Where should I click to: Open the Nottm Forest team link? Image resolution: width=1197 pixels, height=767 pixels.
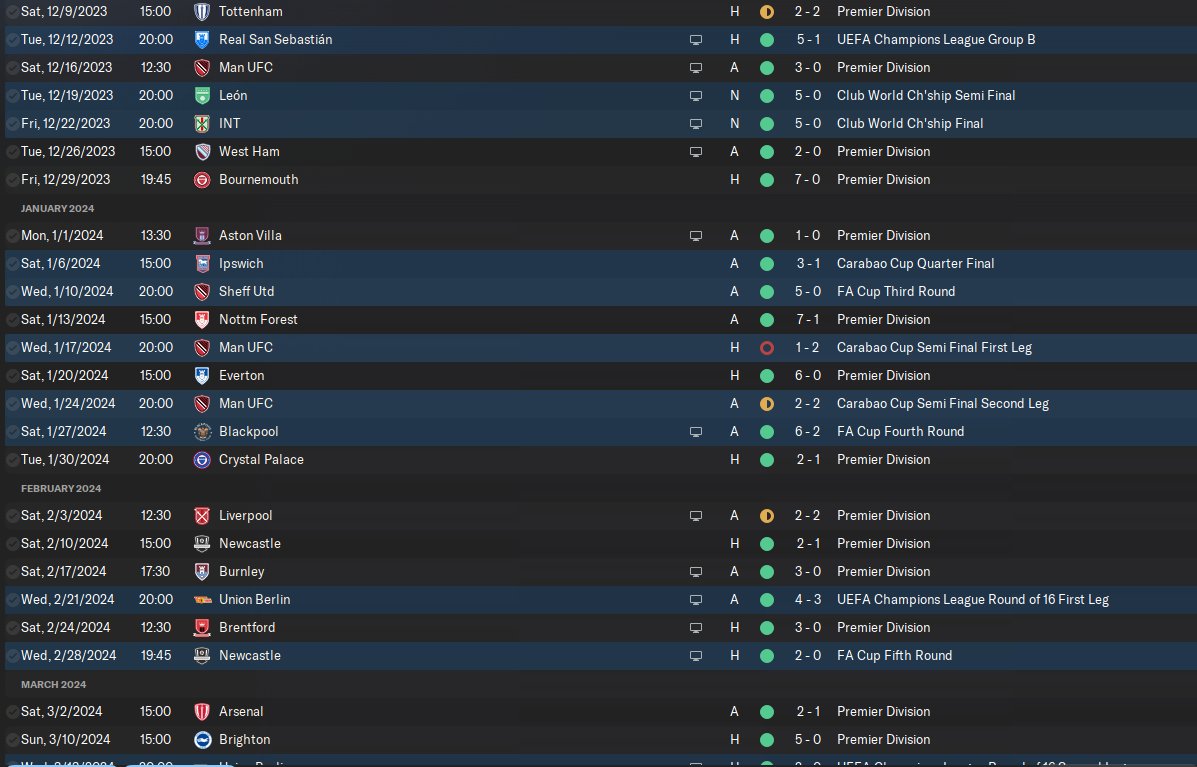coord(258,319)
